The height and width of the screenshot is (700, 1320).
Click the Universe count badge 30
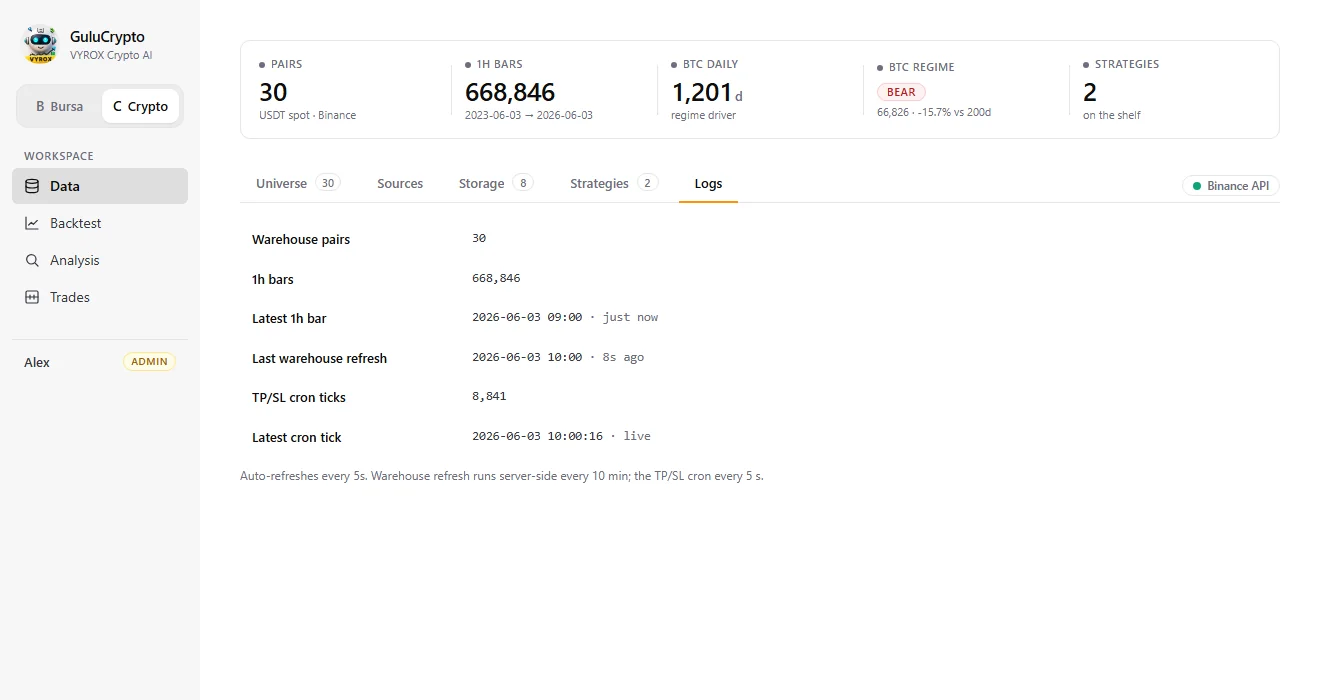click(x=328, y=183)
